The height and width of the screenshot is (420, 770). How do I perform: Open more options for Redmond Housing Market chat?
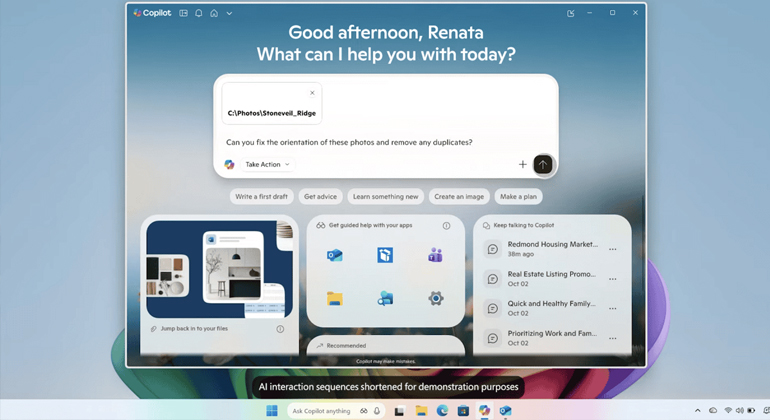(613, 249)
